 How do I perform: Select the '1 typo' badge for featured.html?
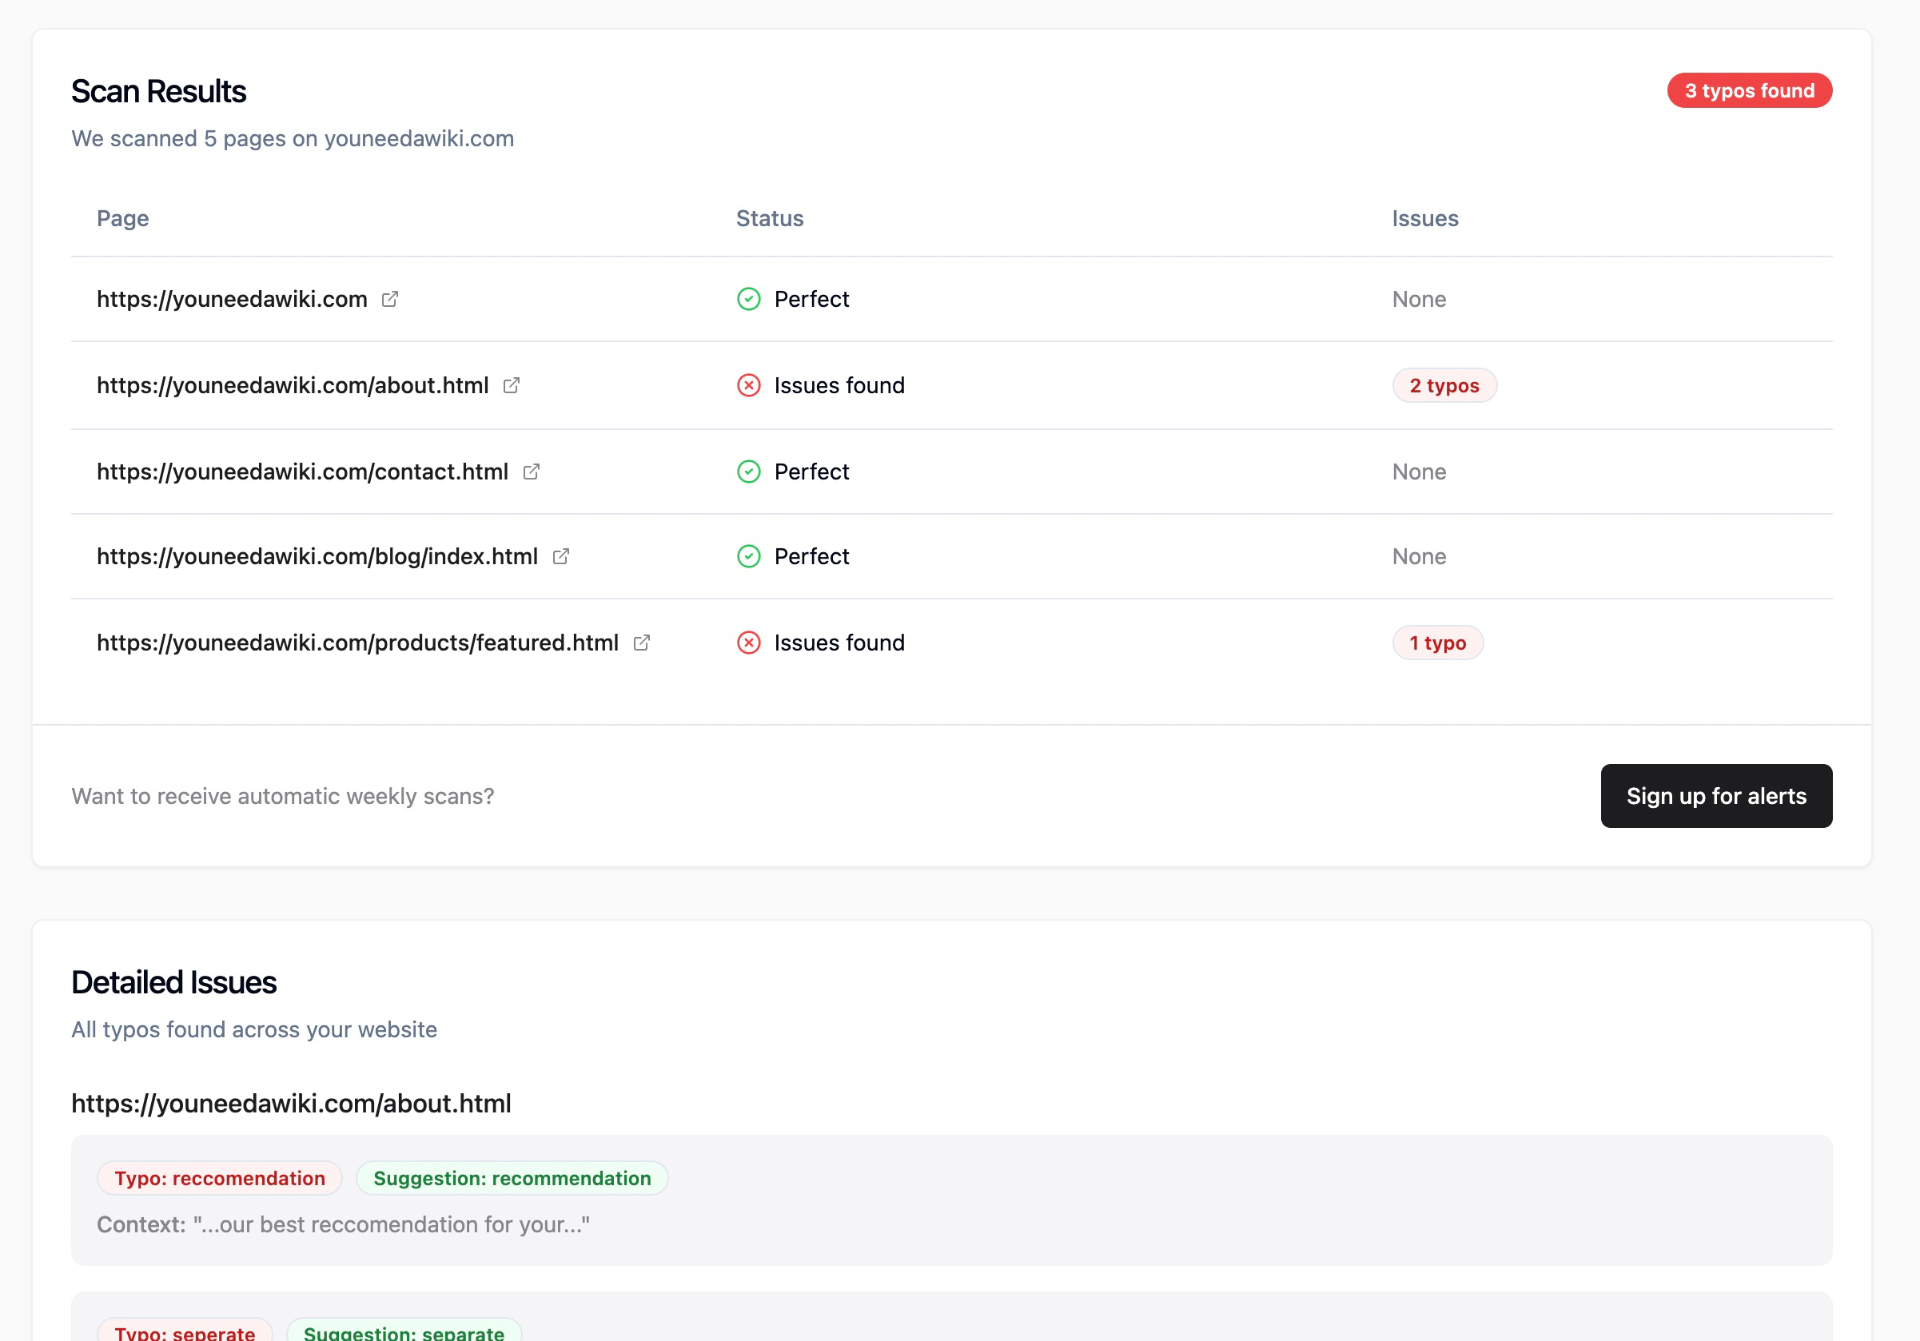click(x=1438, y=643)
